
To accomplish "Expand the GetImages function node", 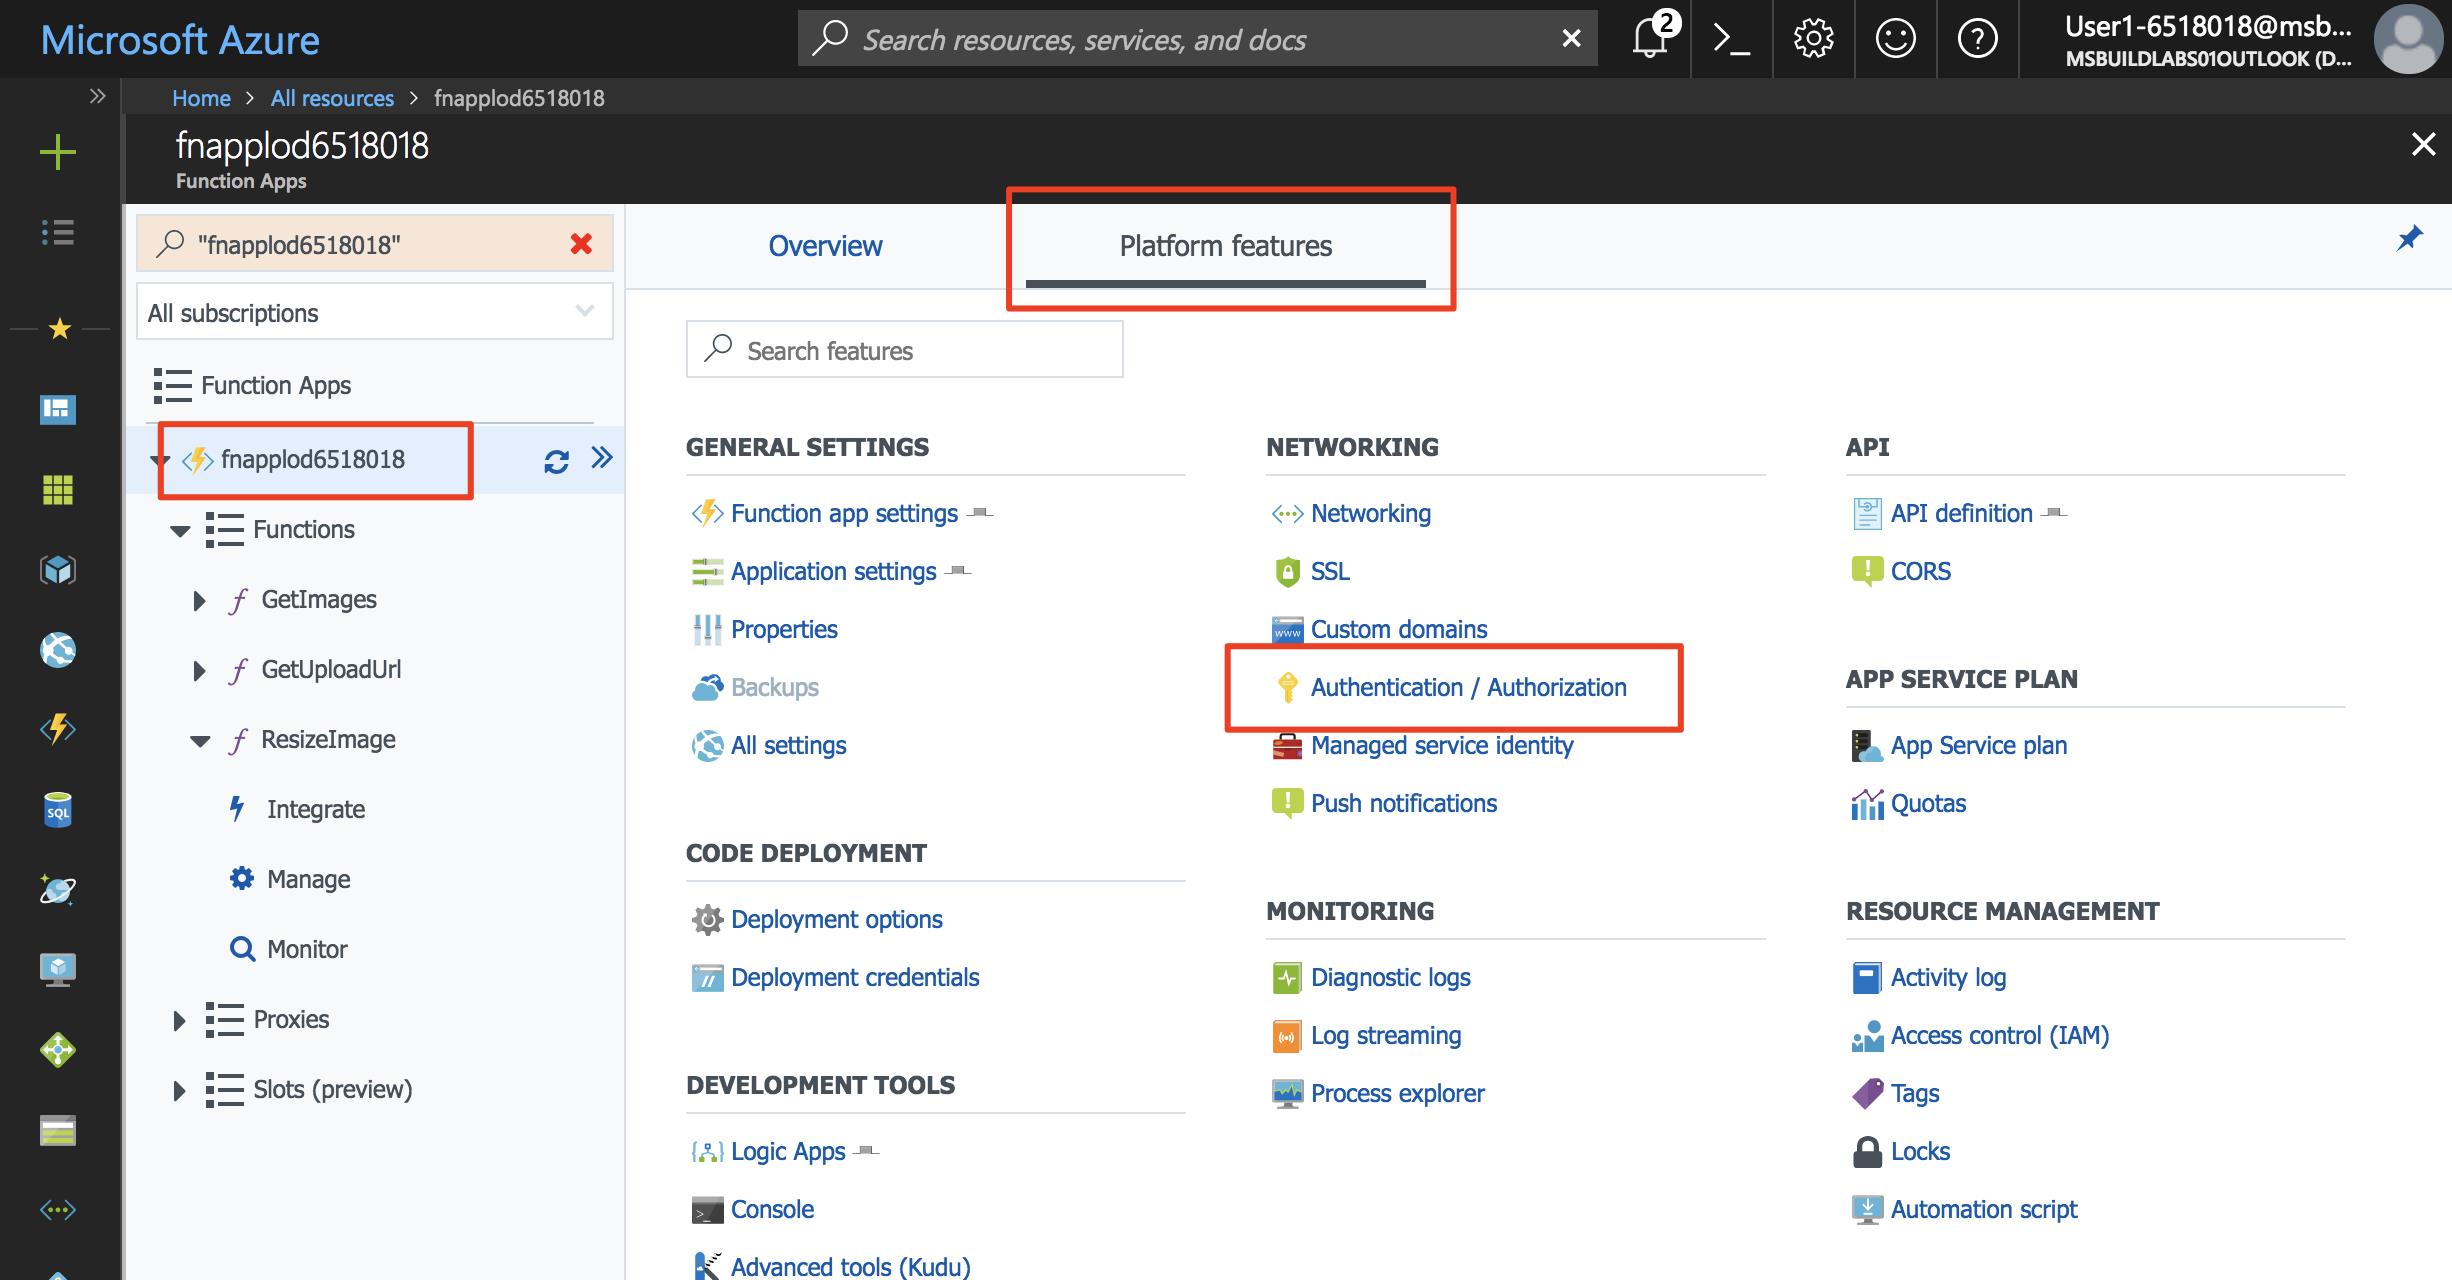I will pos(198,600).
